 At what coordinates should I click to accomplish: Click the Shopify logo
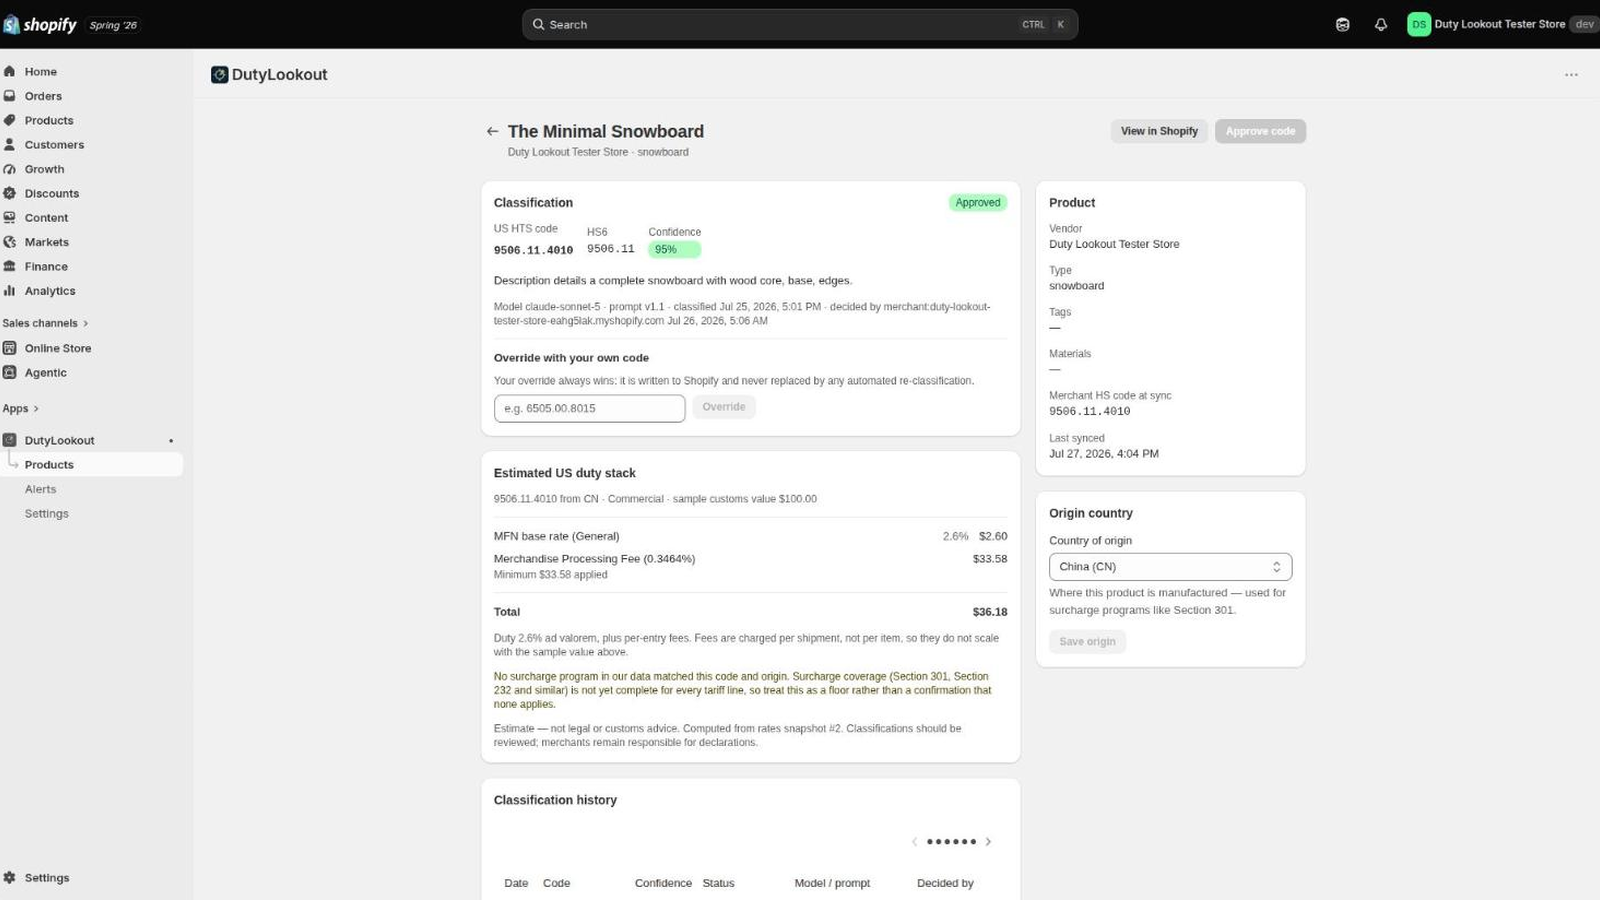(x=40, y=25)
